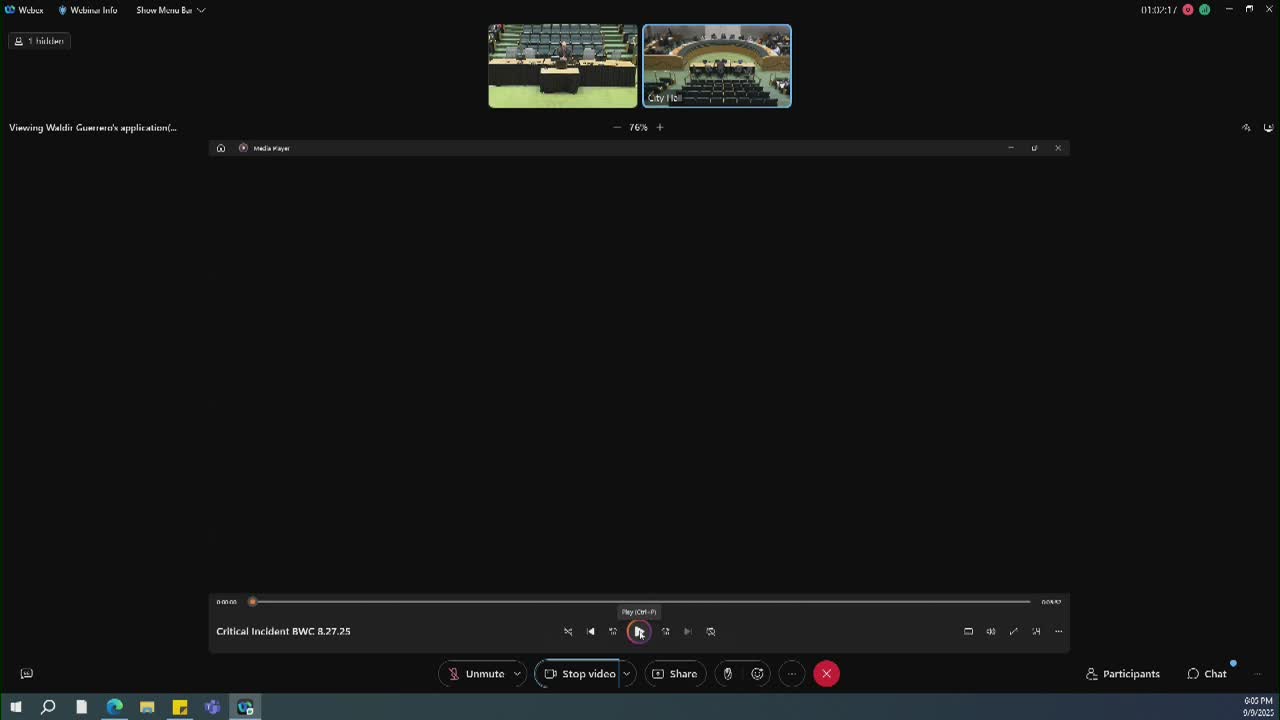Open mini player in Media Player
The image size is (1280, 720).
pyautogui.click(x=1036, y=631)
